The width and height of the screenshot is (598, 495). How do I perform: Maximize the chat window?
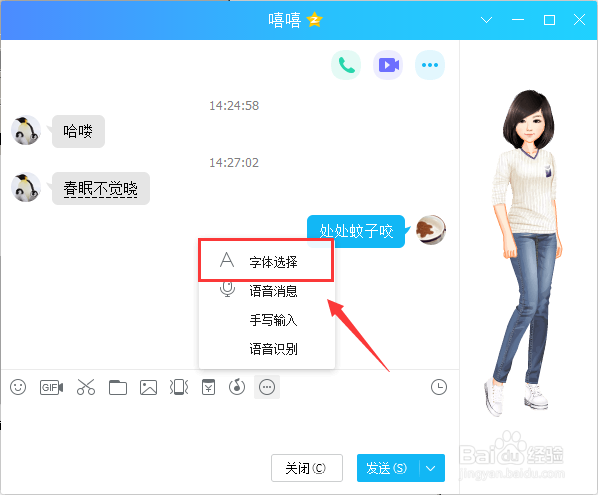[x=549, y=20]
